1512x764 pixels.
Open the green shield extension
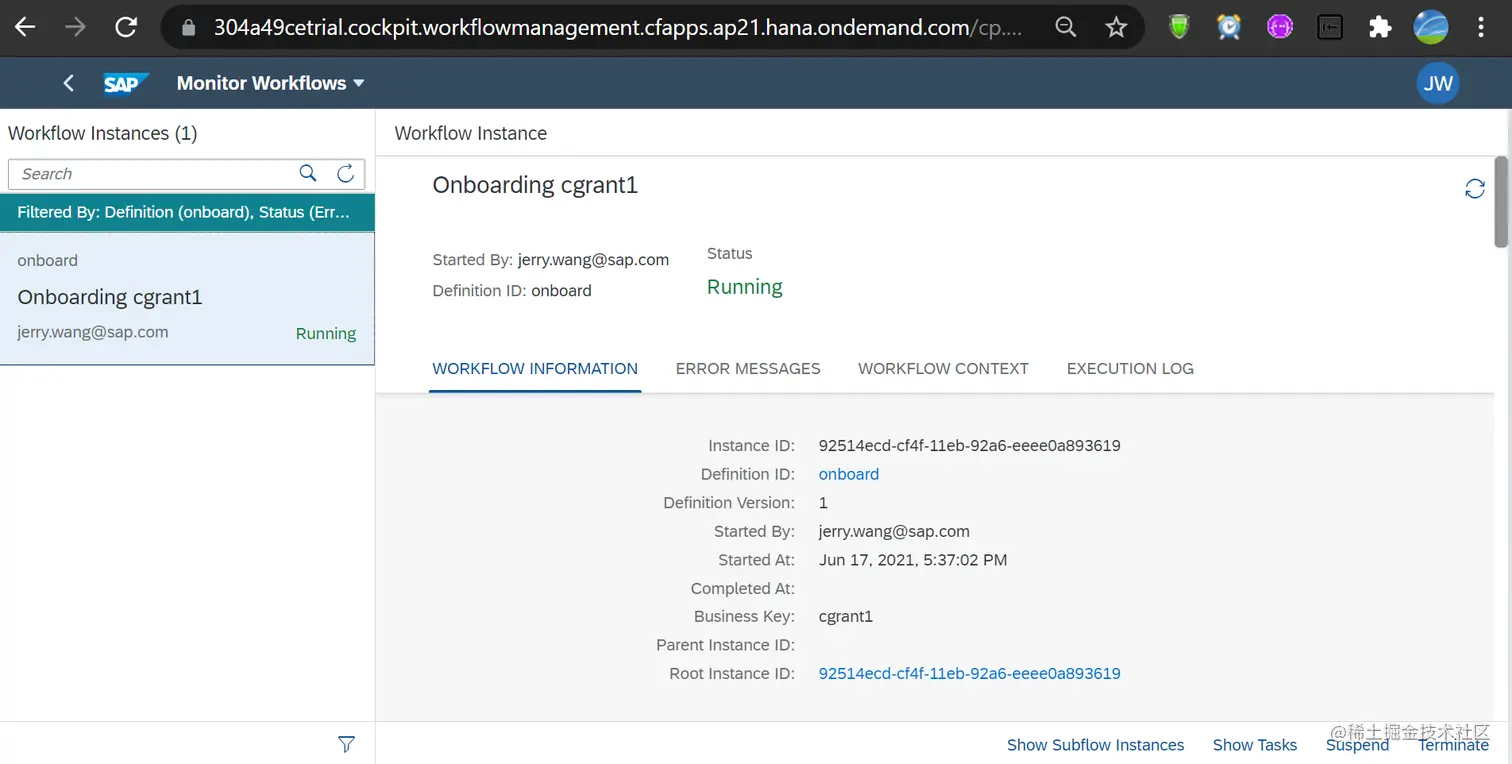click(1180, 28)
